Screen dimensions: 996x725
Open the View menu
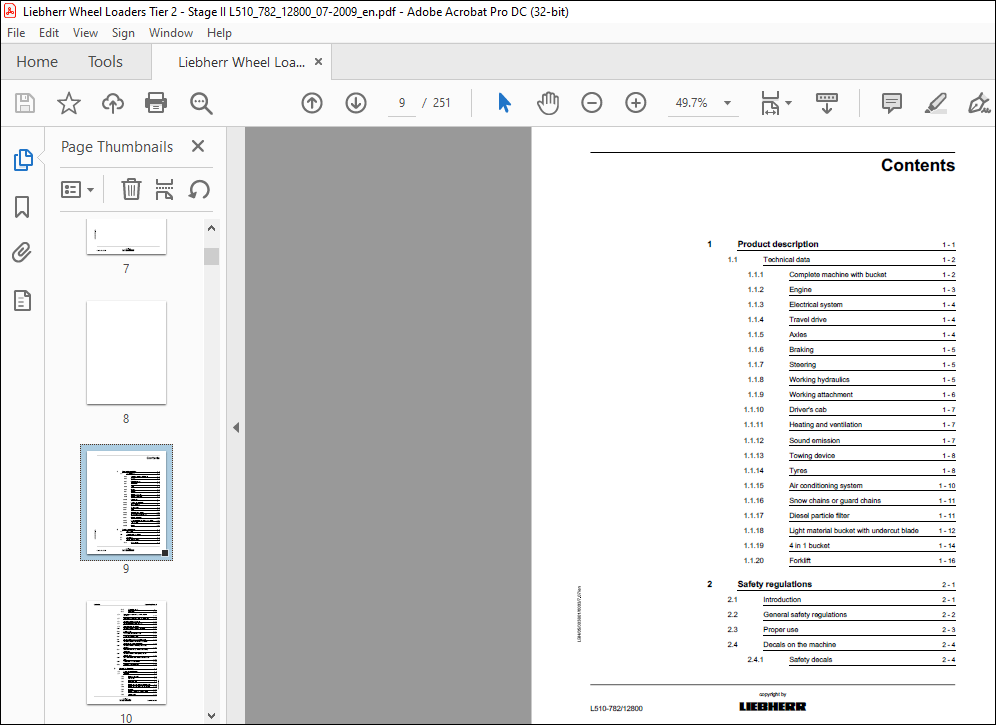pos(85,33)
